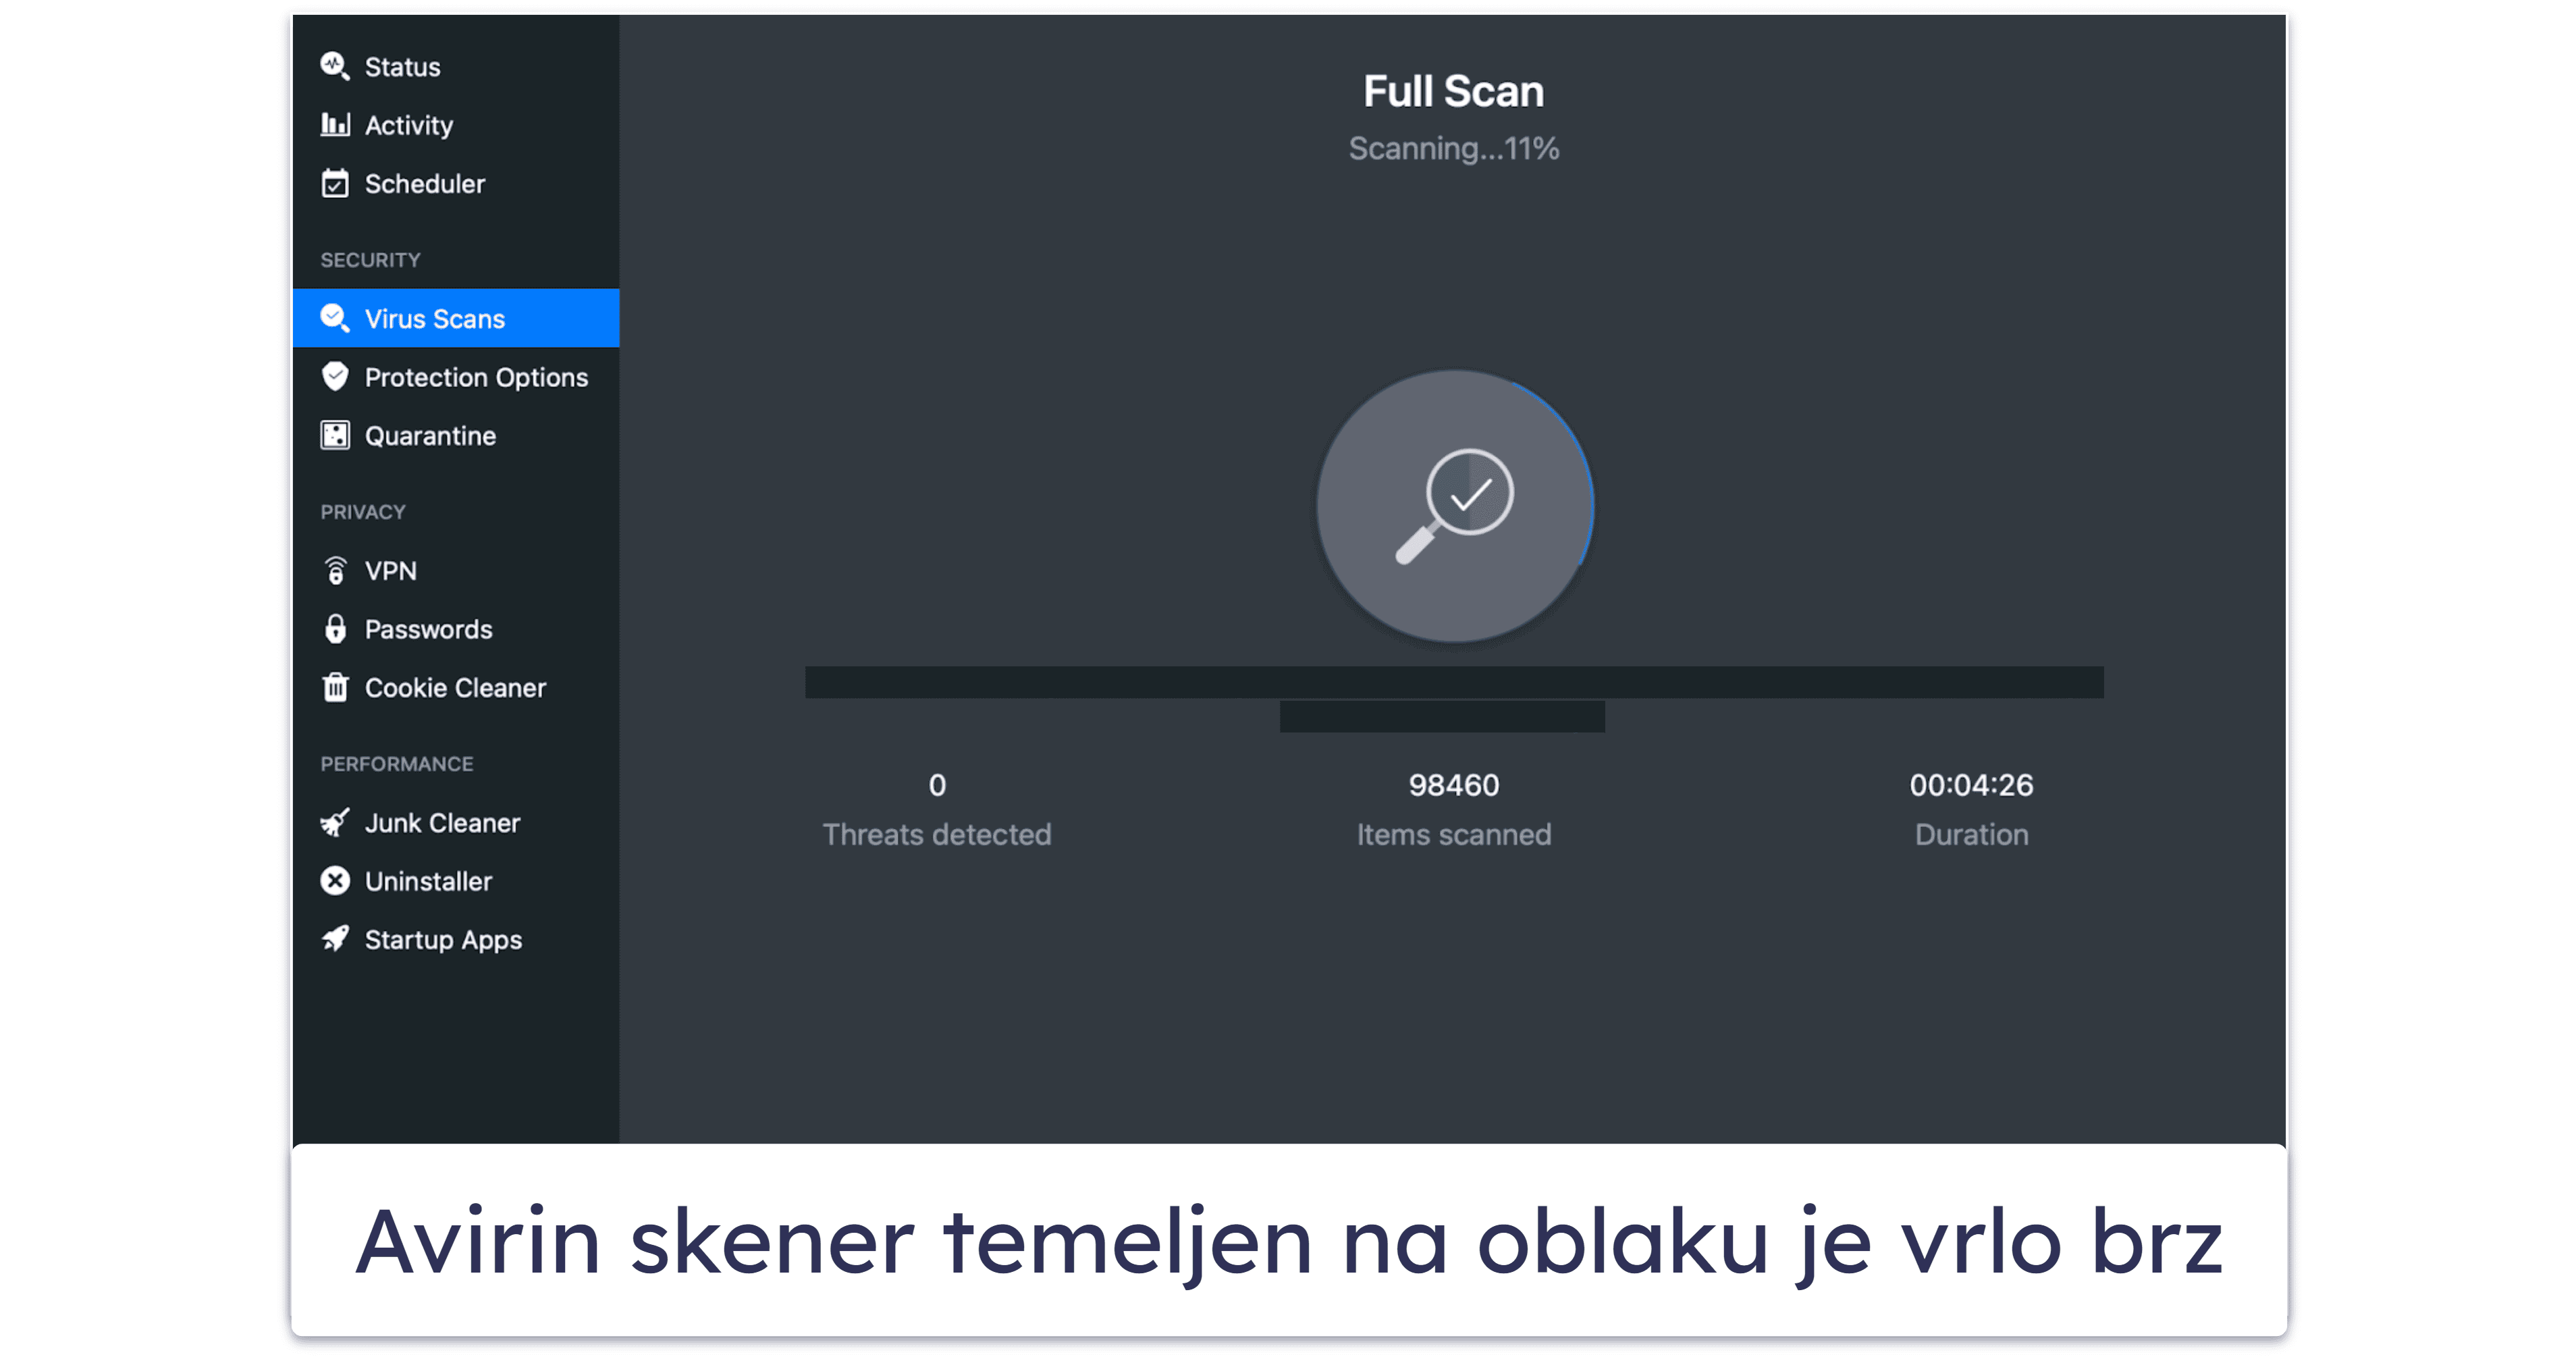The width and height of the screenshot is (2576, 1359).
Task: Select the Cookie Cleaner trash icon
Action: pyautogui.click(x=334, y=688)
